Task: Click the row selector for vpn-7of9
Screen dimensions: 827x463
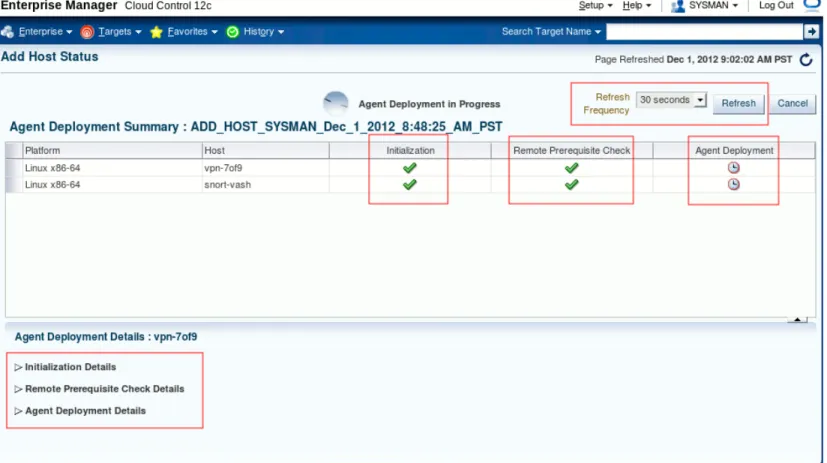Action: pos(14,168)
